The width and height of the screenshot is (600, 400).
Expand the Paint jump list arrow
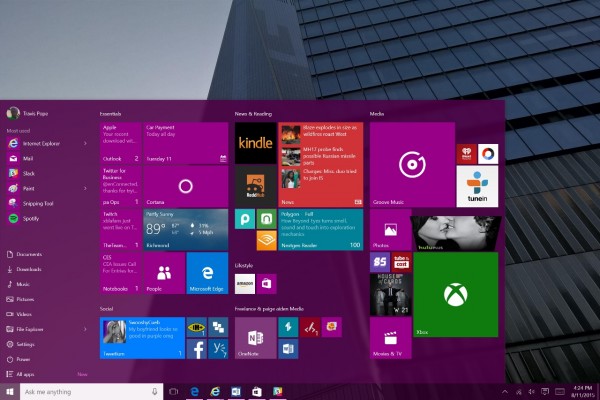[x=85, y=188]
